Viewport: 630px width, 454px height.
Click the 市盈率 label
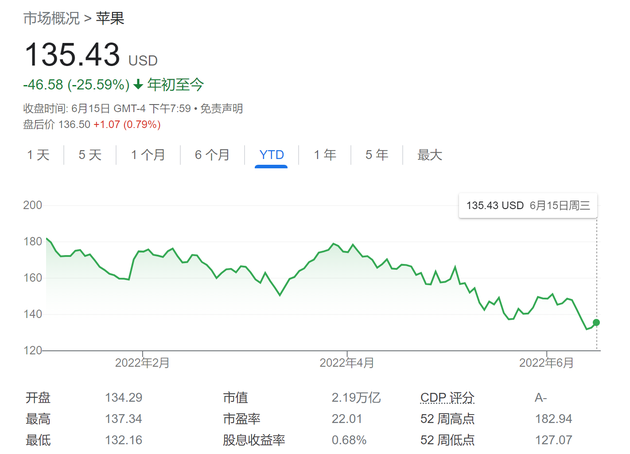[241, 419]
